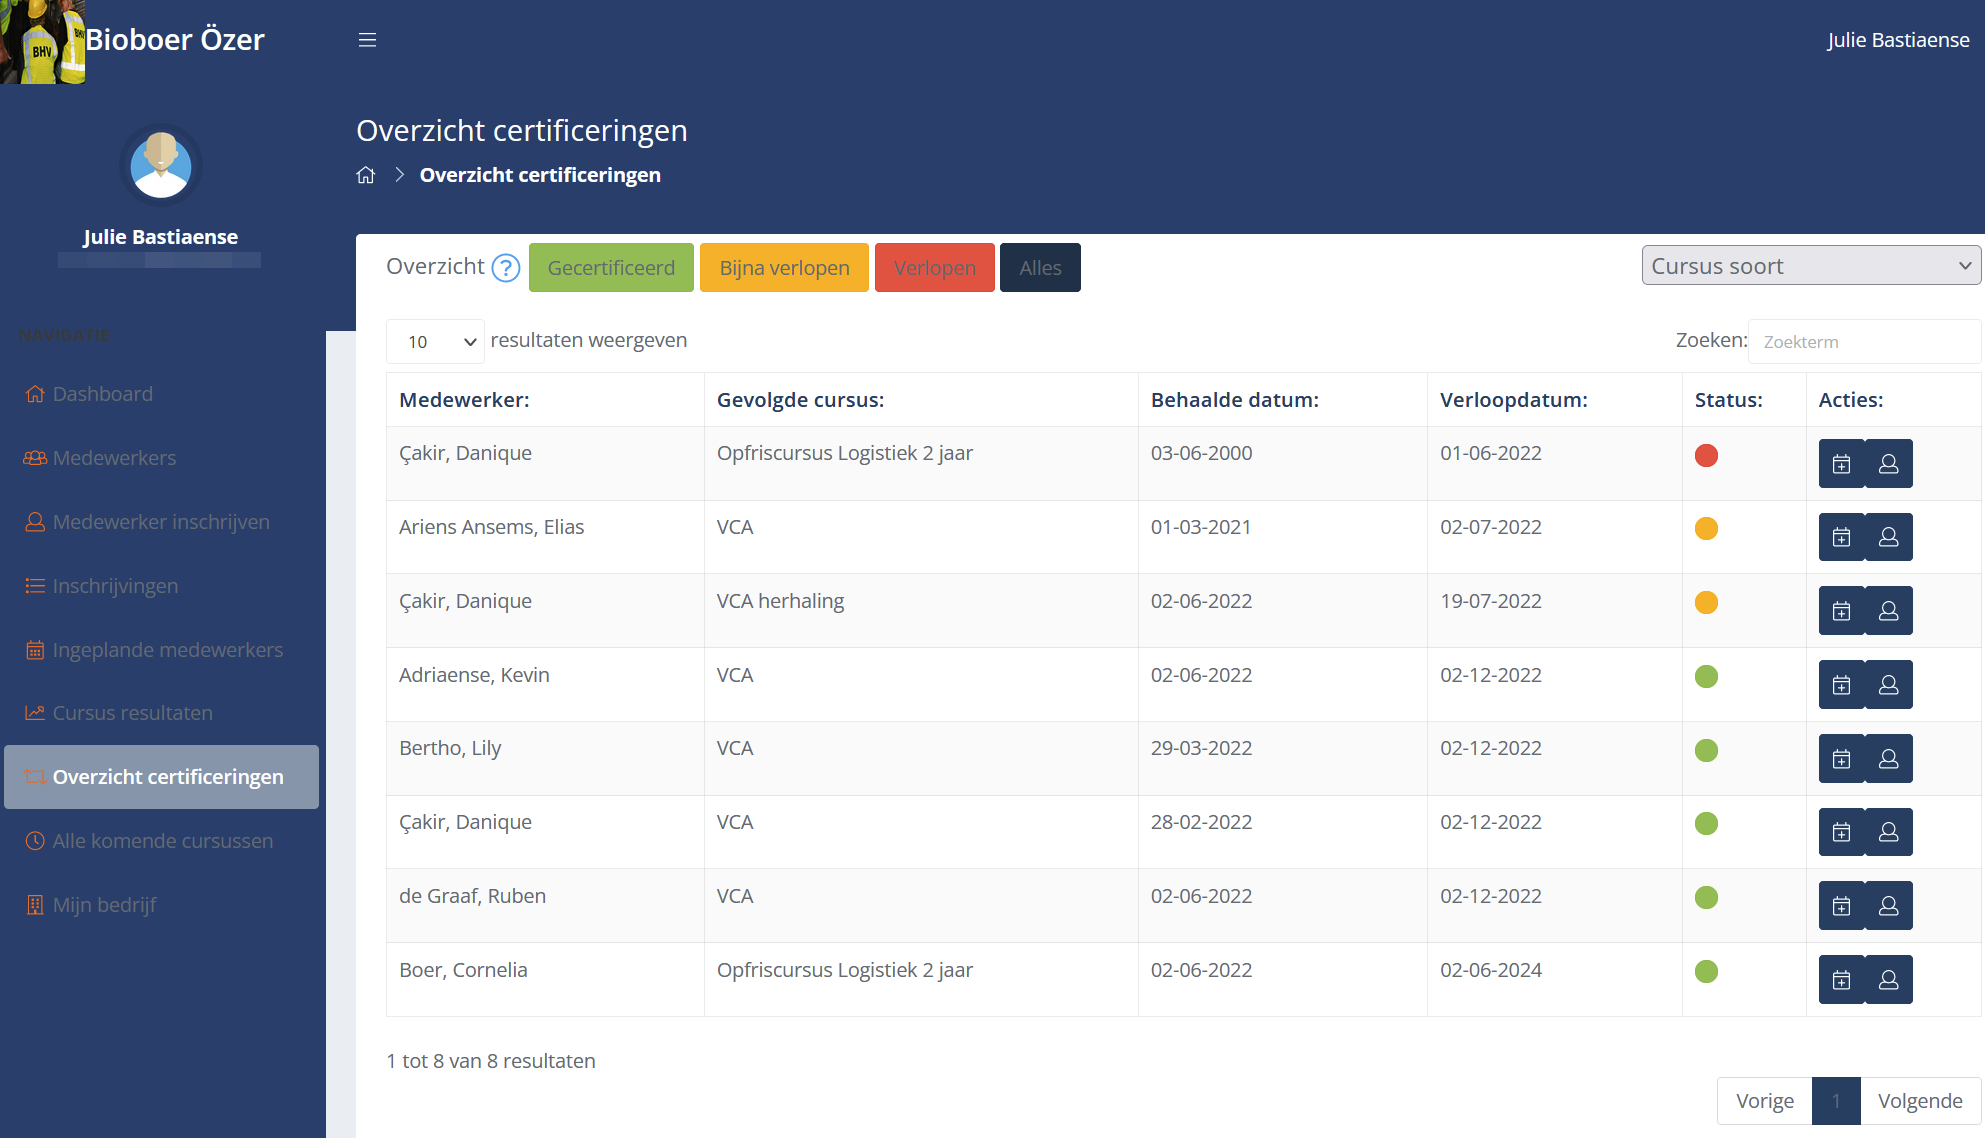Click the hamburger menu icon in header

click(x=367, y=40)
